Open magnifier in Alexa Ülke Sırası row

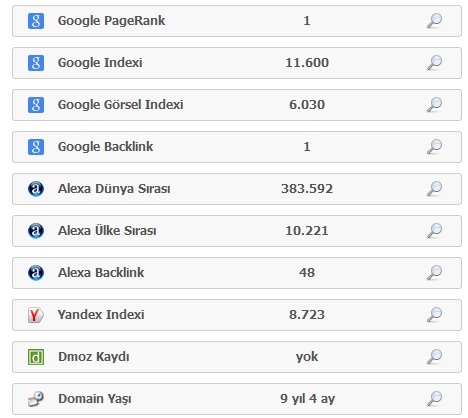point(434,231)
